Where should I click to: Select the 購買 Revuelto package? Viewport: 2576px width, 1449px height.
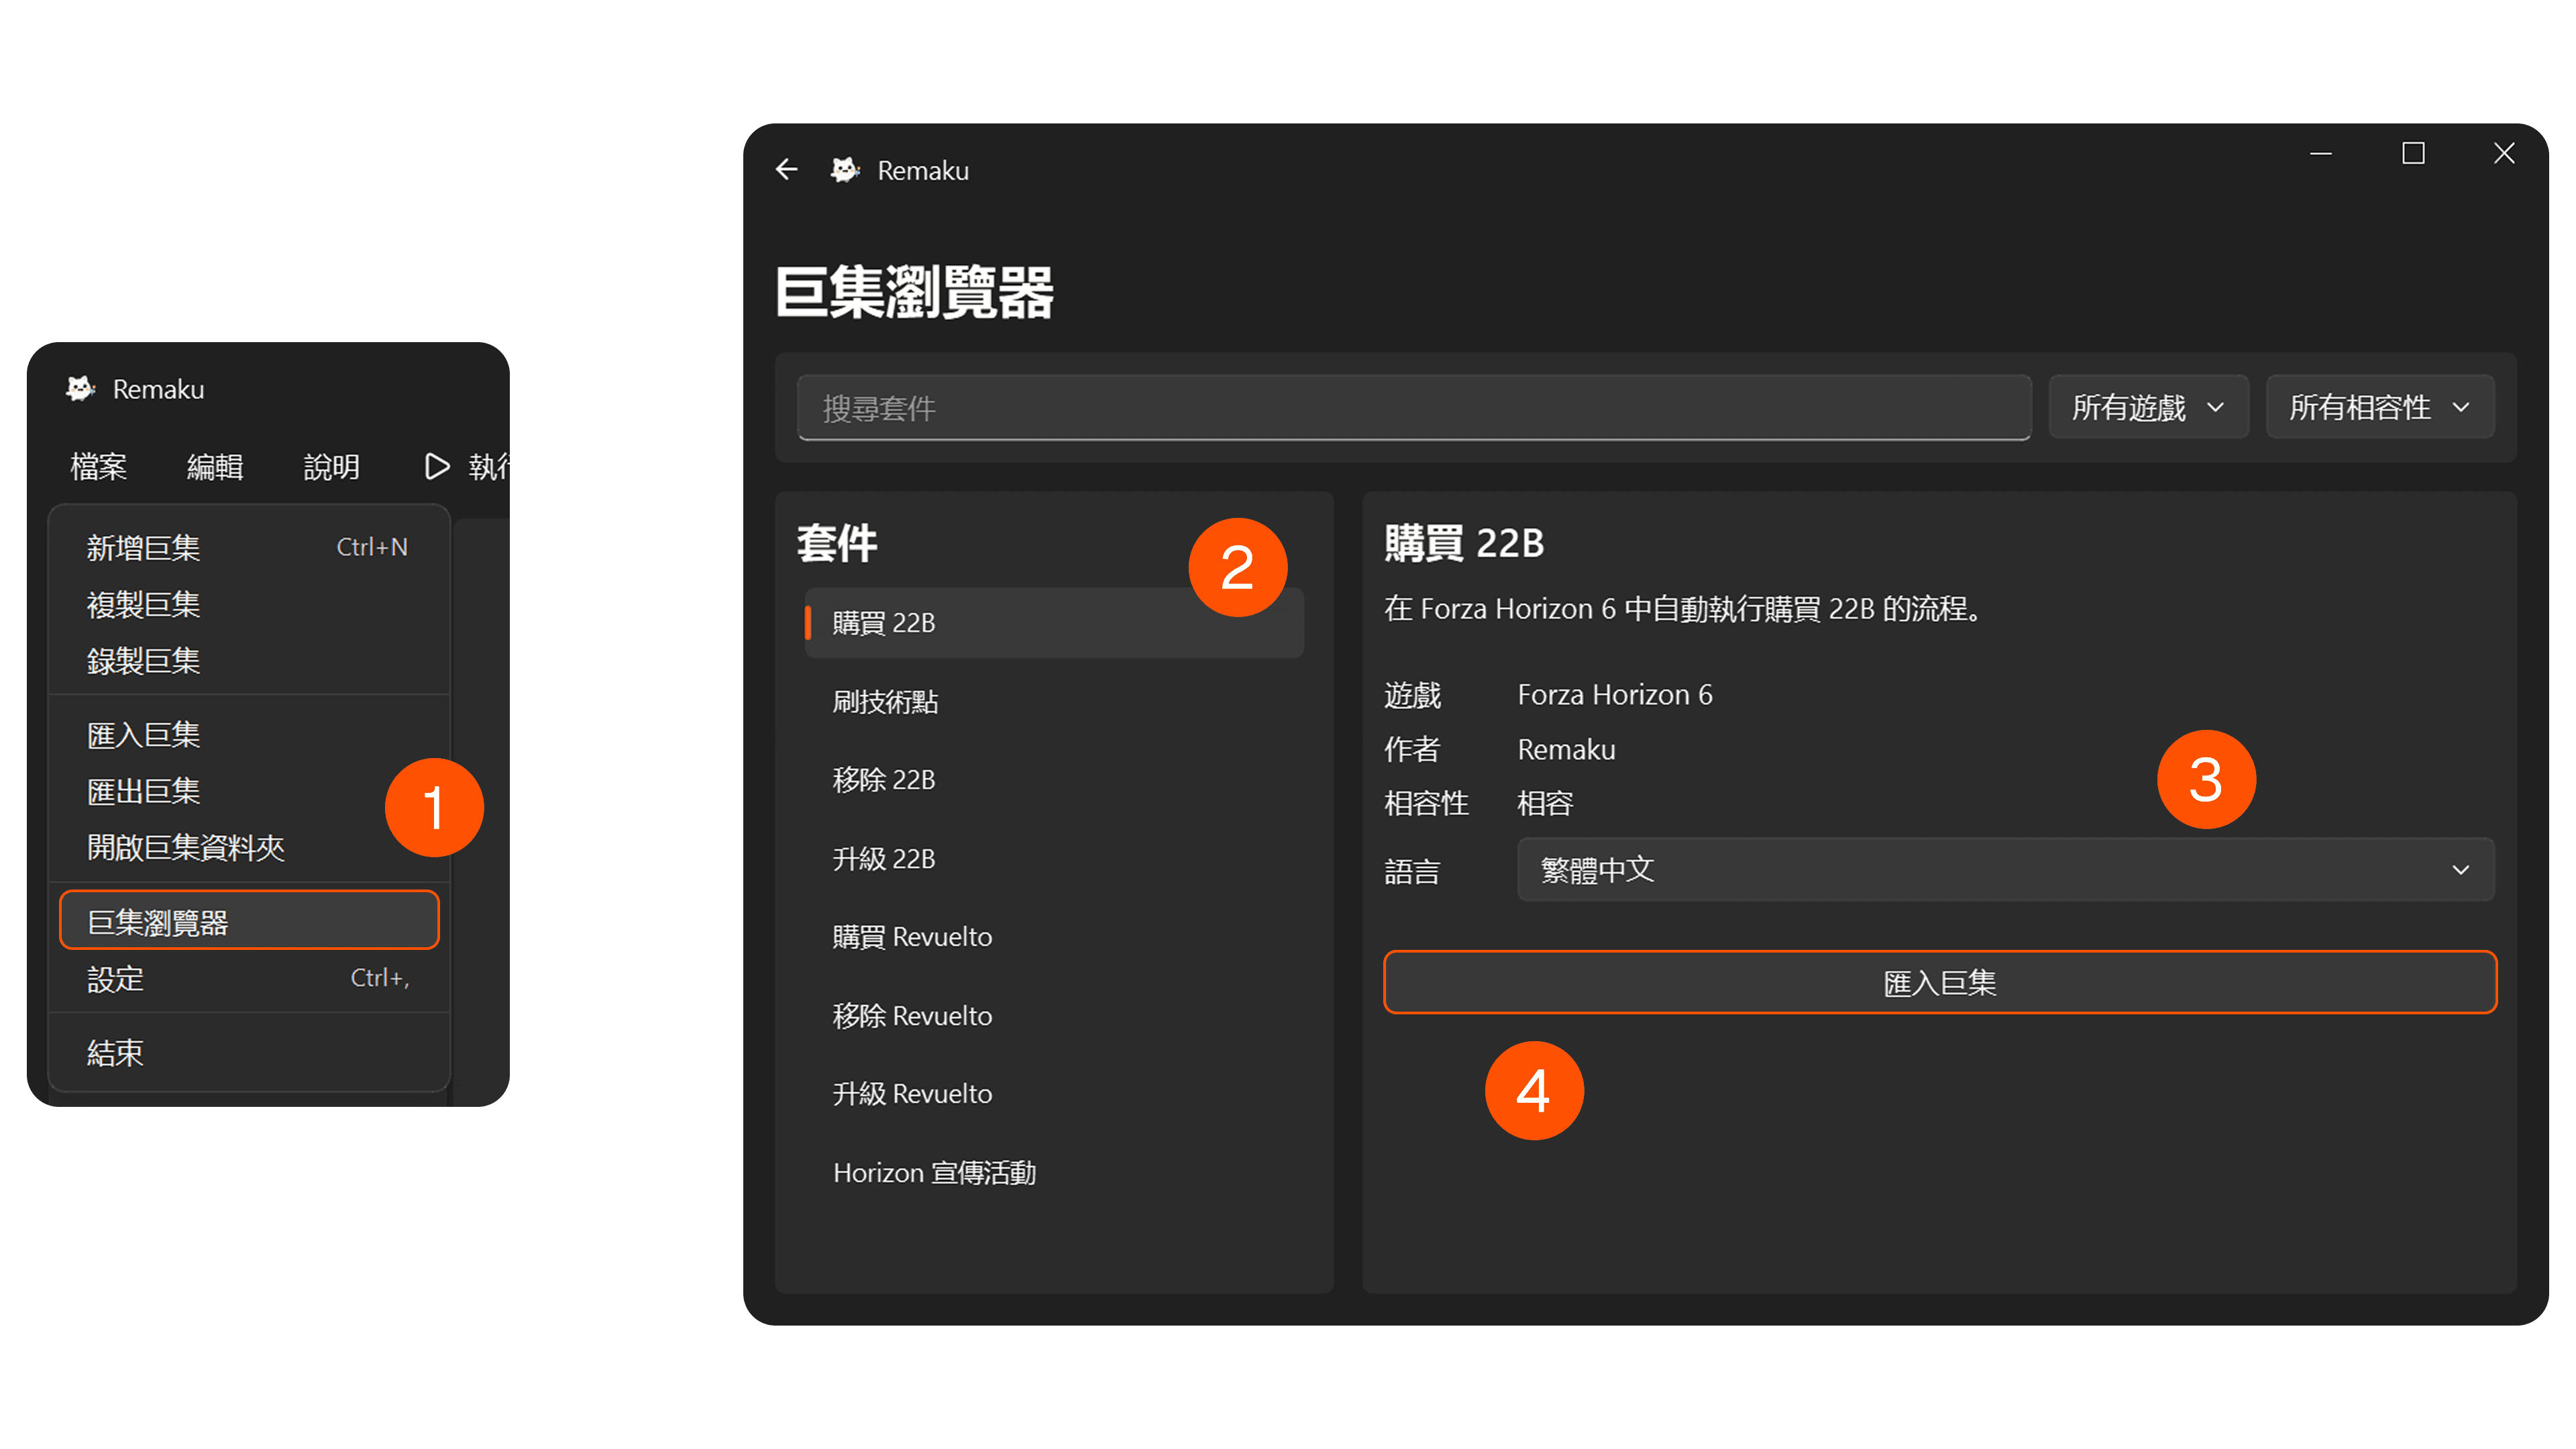[x=1054, y=937]
